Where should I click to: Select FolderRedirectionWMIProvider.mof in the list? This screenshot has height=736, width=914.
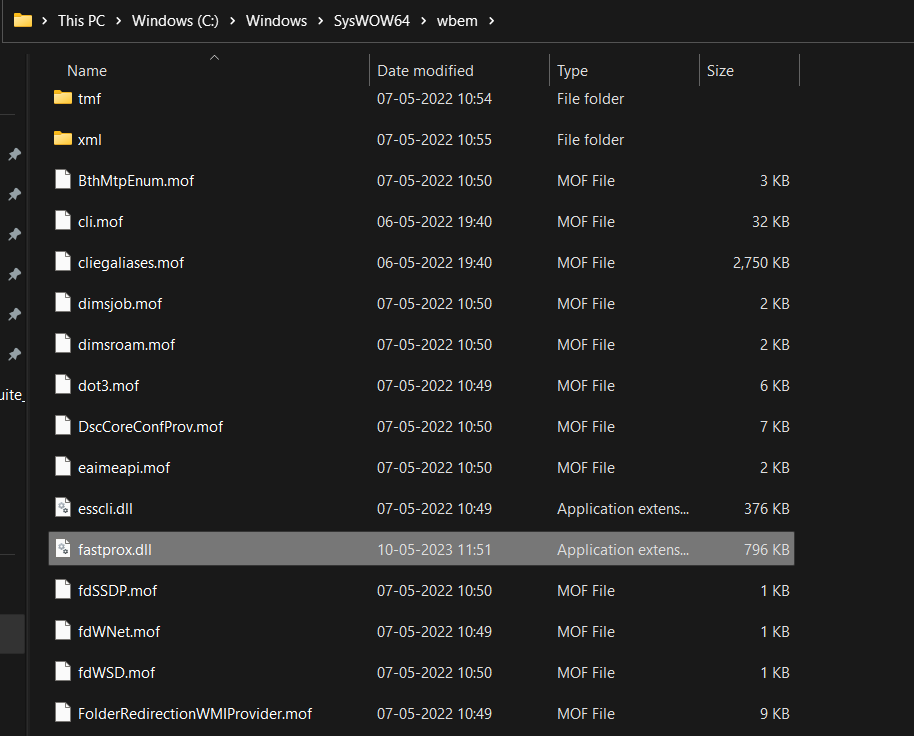click(x=195, y=713)
